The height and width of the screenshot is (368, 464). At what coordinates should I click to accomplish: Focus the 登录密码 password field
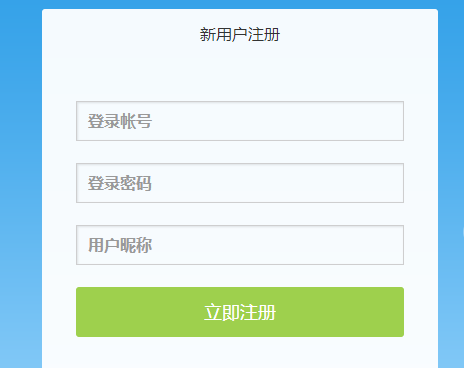pyautogui.click(x=240, y=183)
